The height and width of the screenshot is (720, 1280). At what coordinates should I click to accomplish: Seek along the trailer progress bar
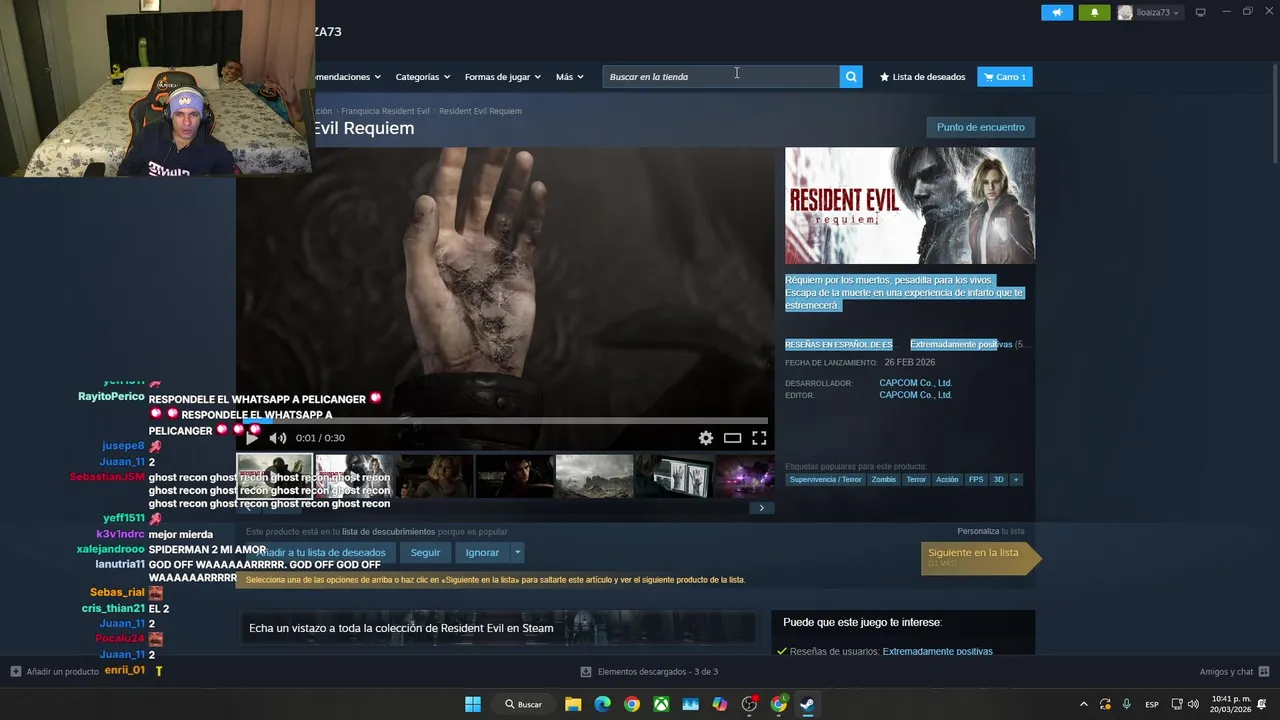tap(505, 421)
